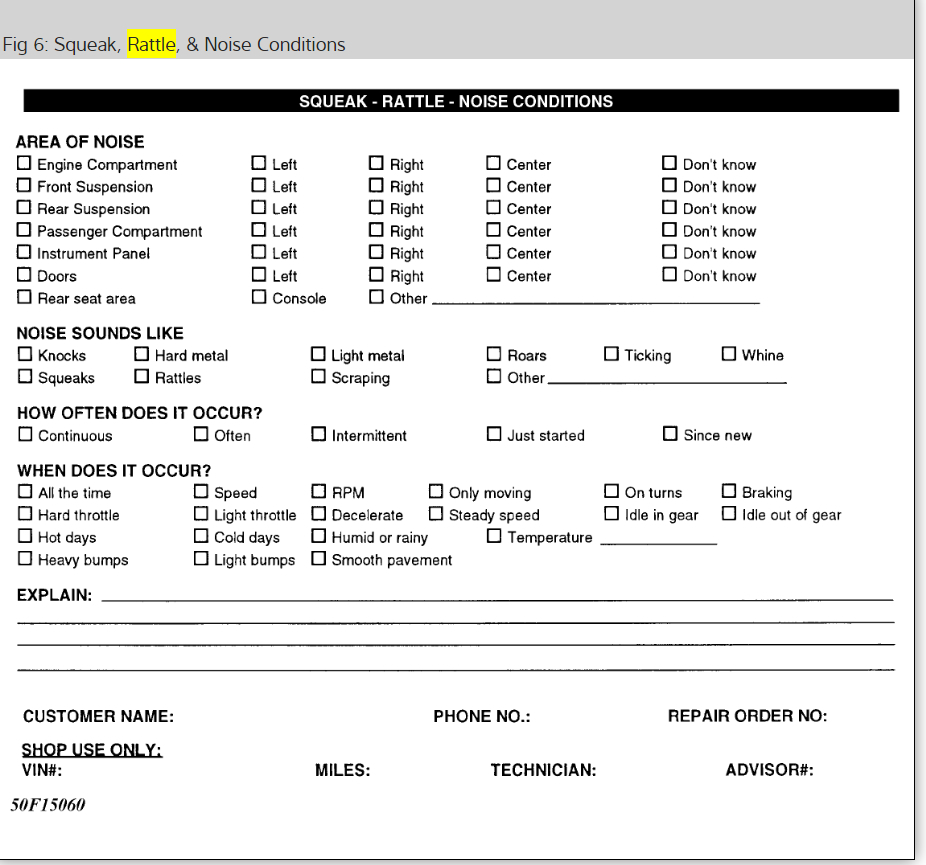The height and width of the screenshot is (865, 926).
Task: Check Humid or rainy box
Action: point(318,536)
